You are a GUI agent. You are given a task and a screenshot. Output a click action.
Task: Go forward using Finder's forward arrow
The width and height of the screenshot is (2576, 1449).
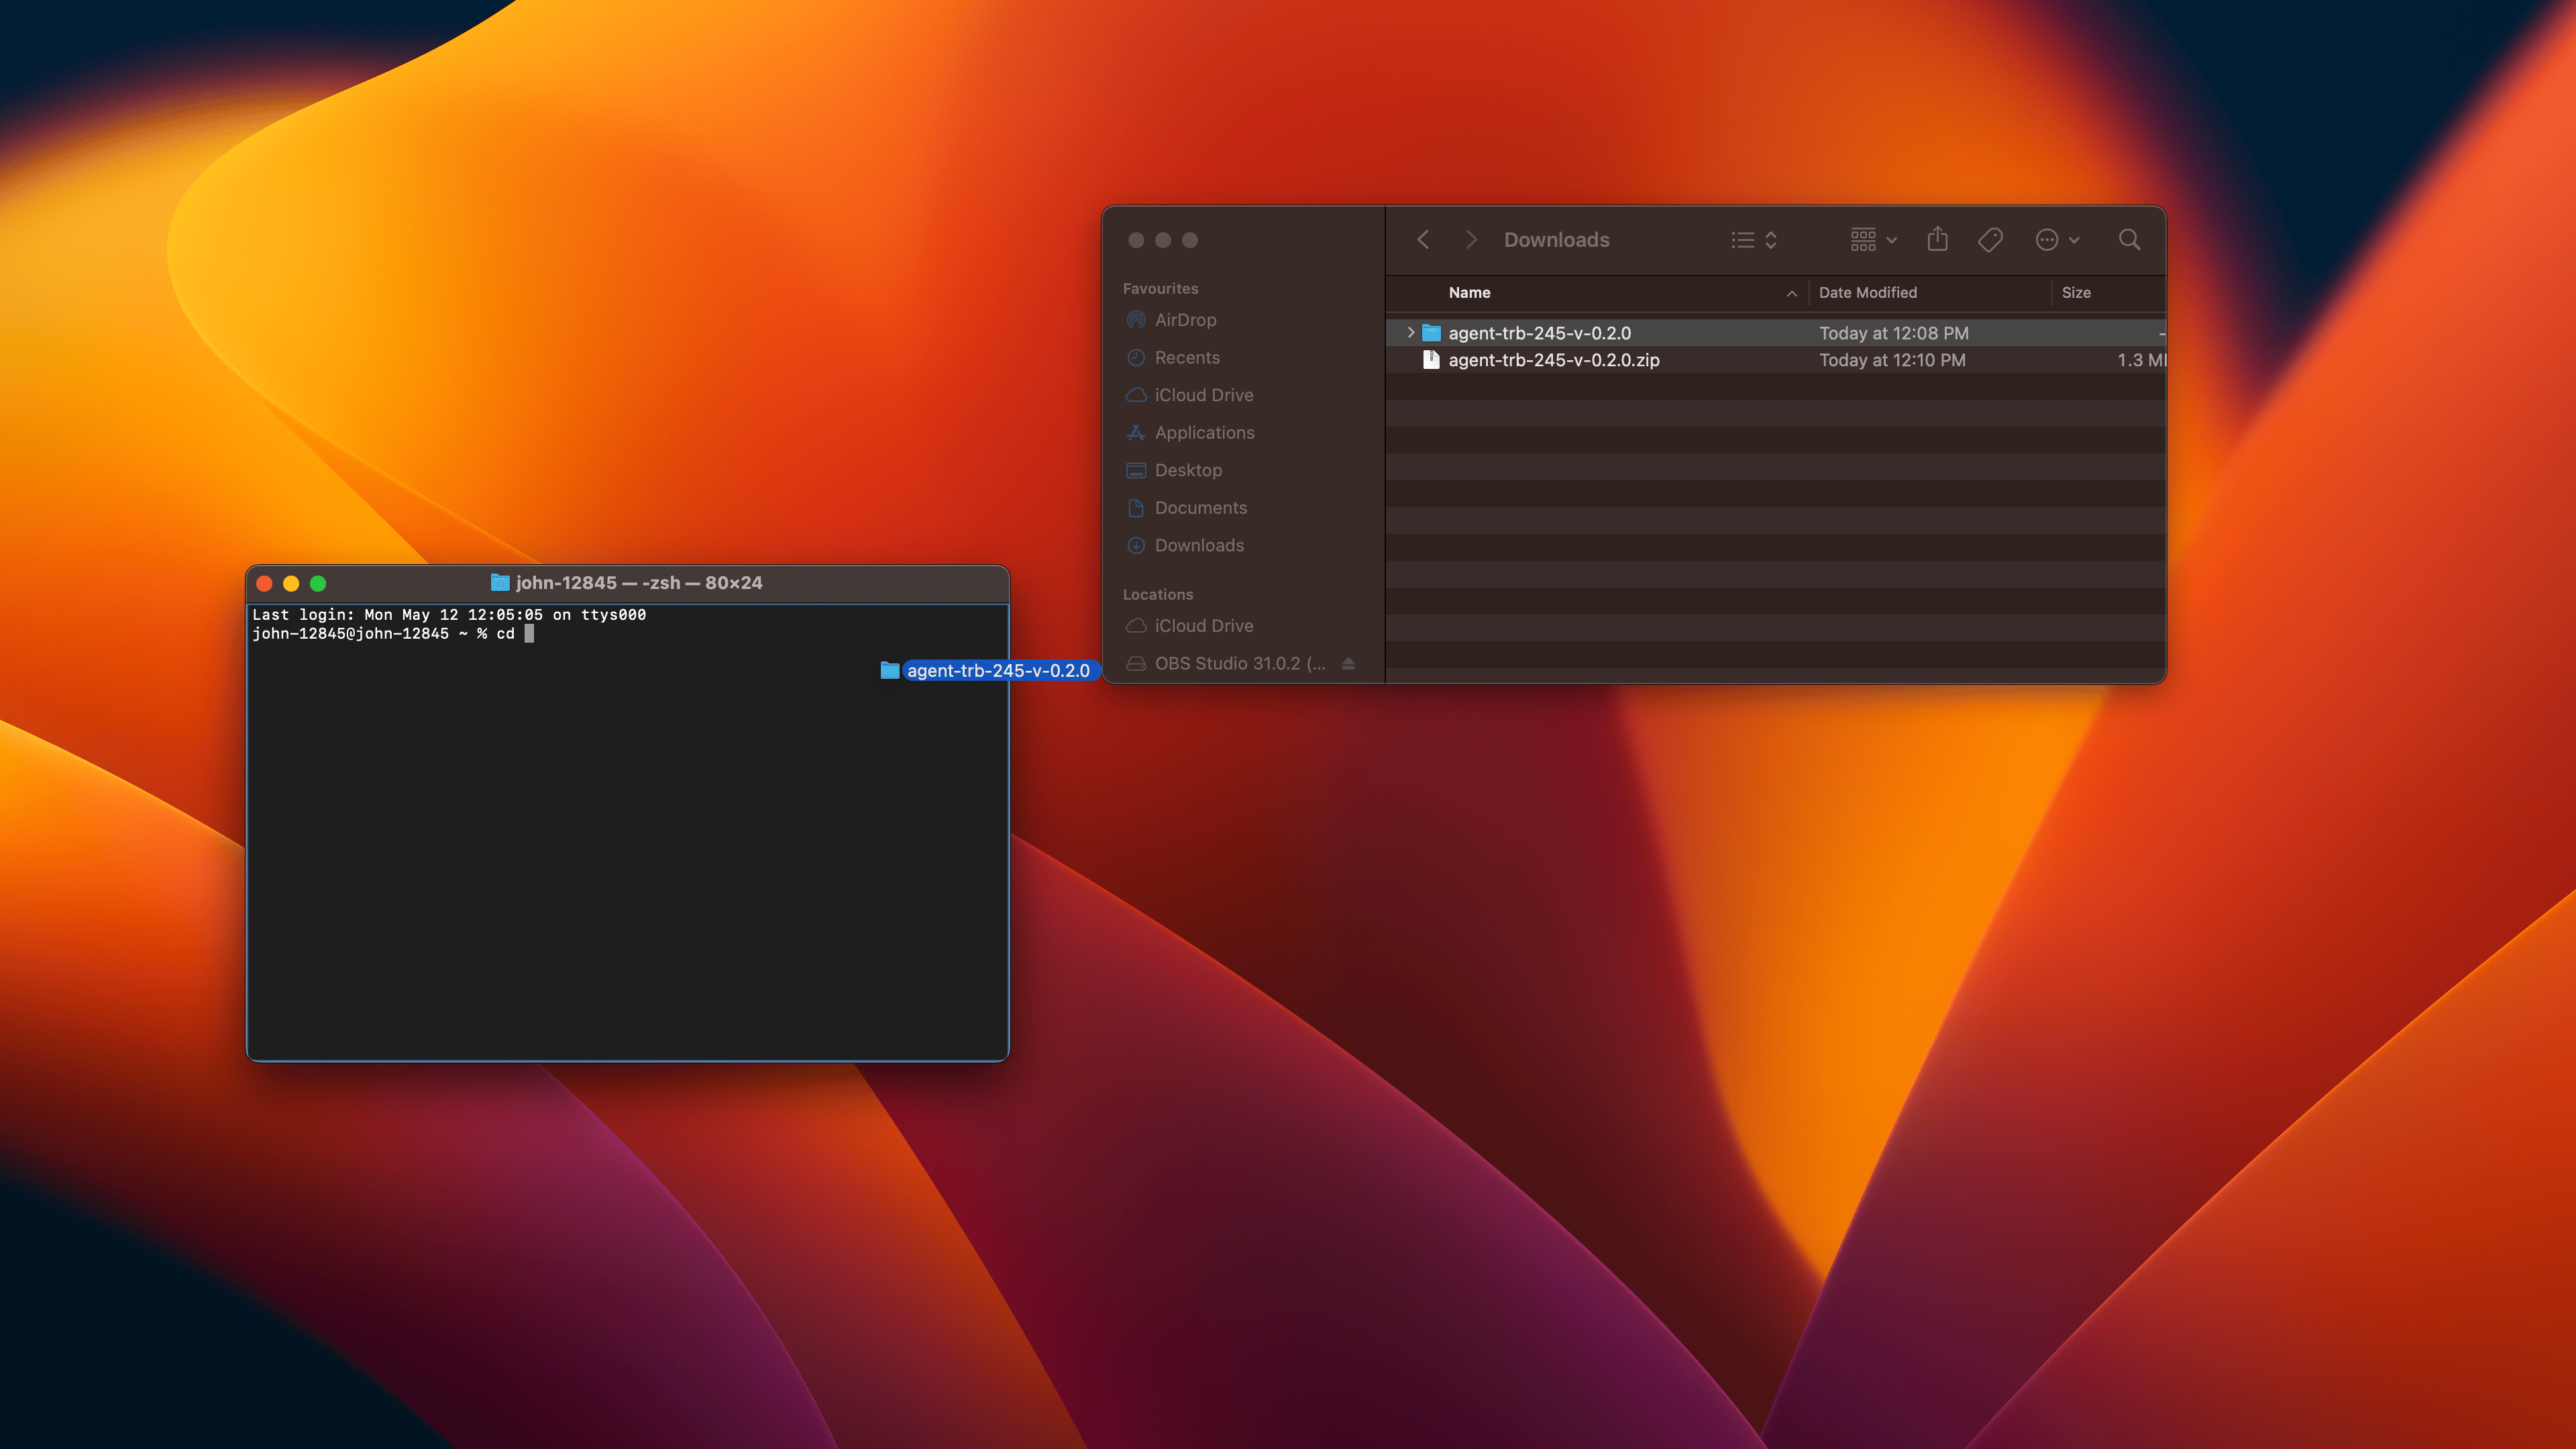(1470, 240)
